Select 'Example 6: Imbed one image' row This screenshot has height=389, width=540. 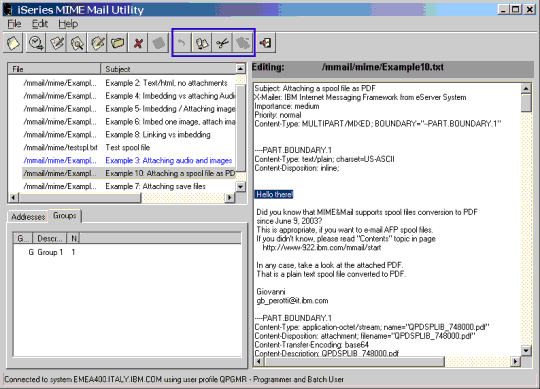(129, 122)
